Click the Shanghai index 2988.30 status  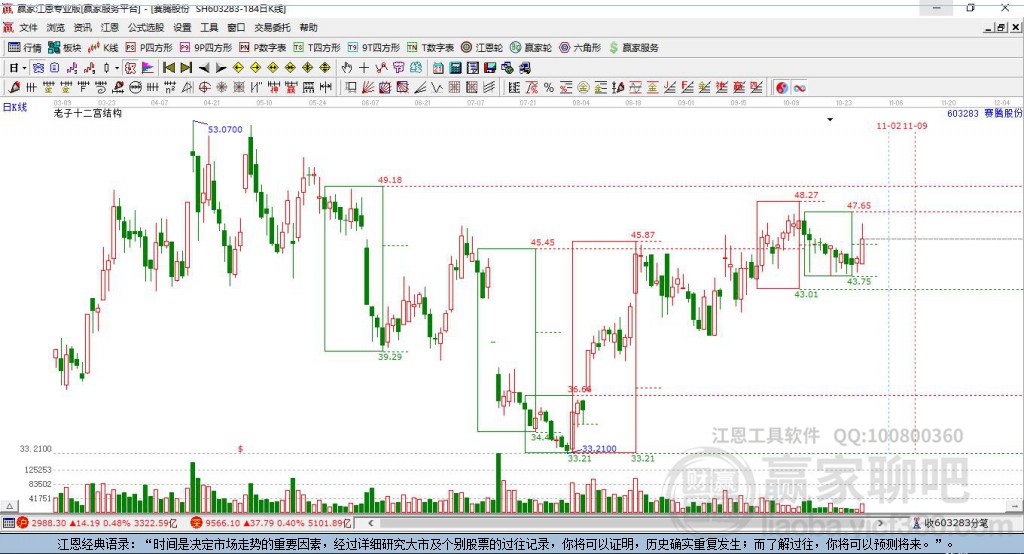coord(97,523)
